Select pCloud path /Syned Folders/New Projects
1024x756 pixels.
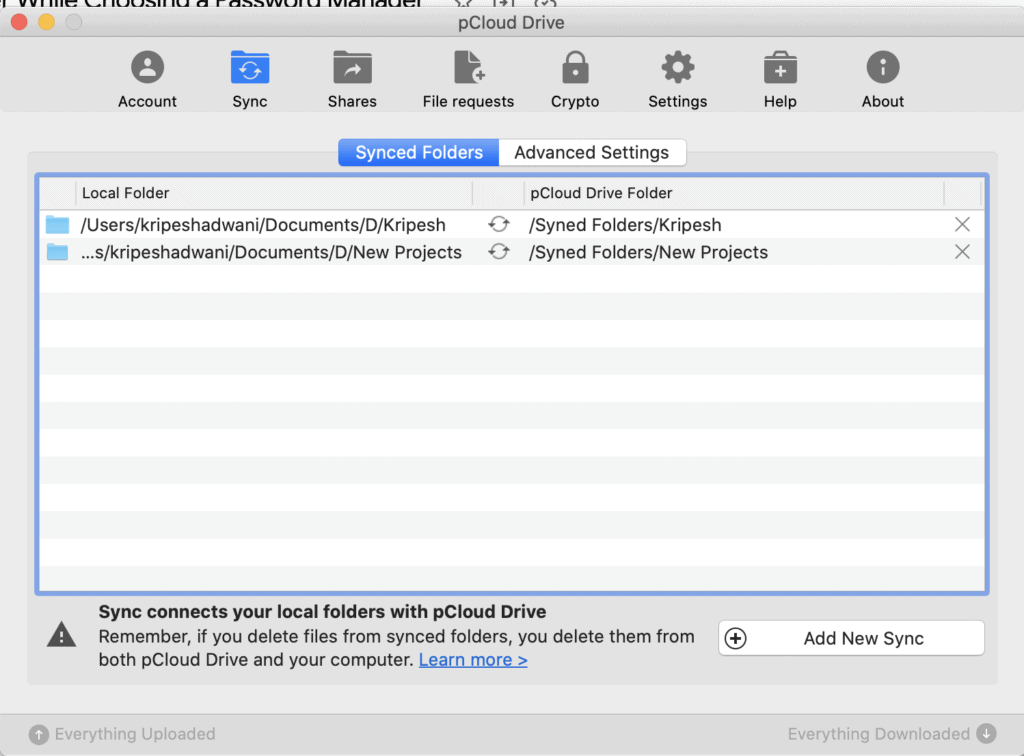tap(648, 253)
